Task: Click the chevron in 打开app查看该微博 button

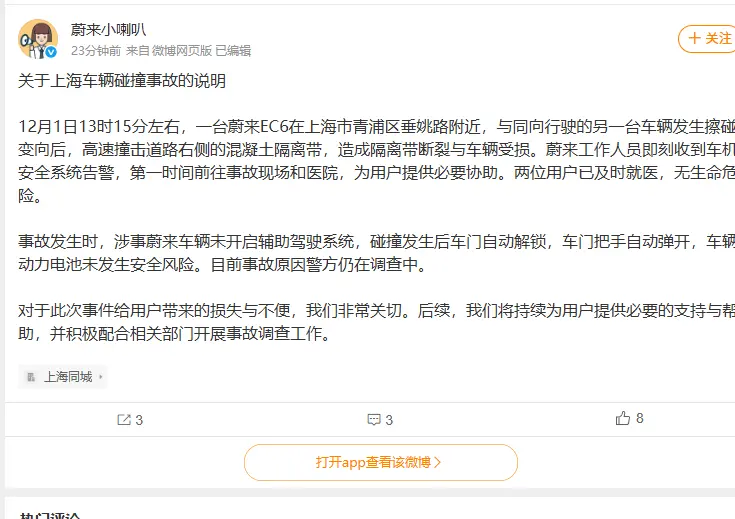Action: click(437, 462)
